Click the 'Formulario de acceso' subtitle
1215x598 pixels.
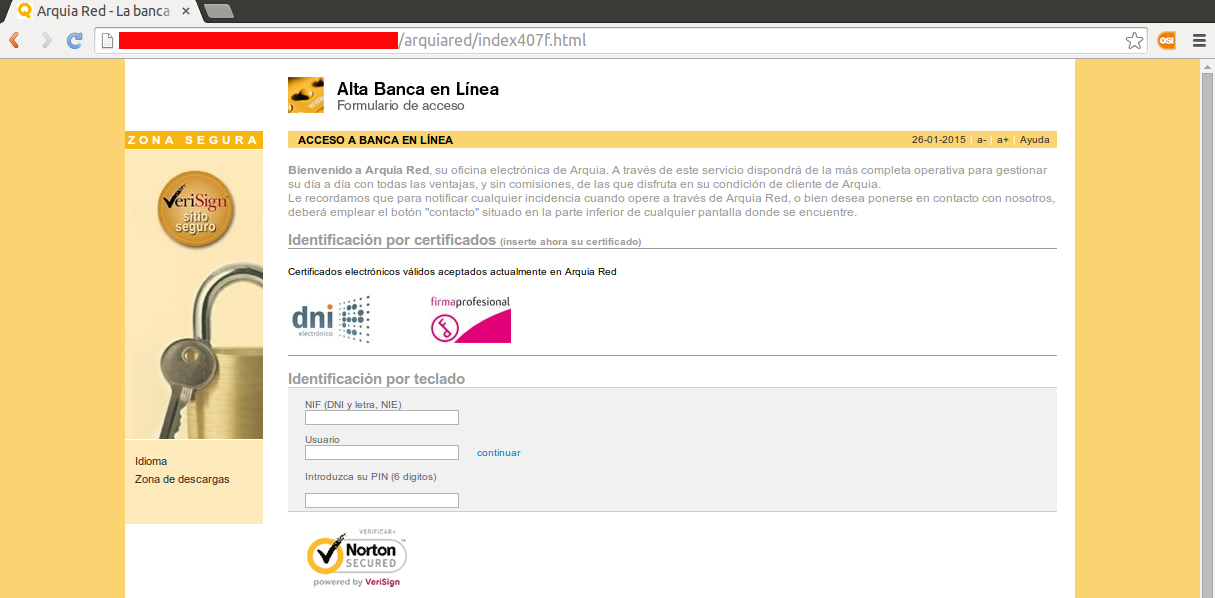tap(401, 106)
